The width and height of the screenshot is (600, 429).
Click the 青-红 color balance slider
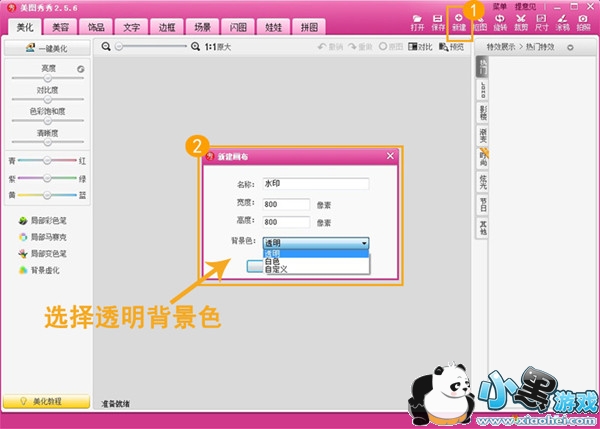(x=47, y=160)
